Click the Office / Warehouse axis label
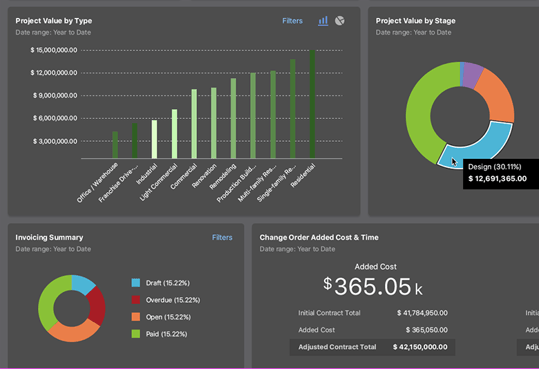Screen dimensions: 539x369 tap(97, 183)
